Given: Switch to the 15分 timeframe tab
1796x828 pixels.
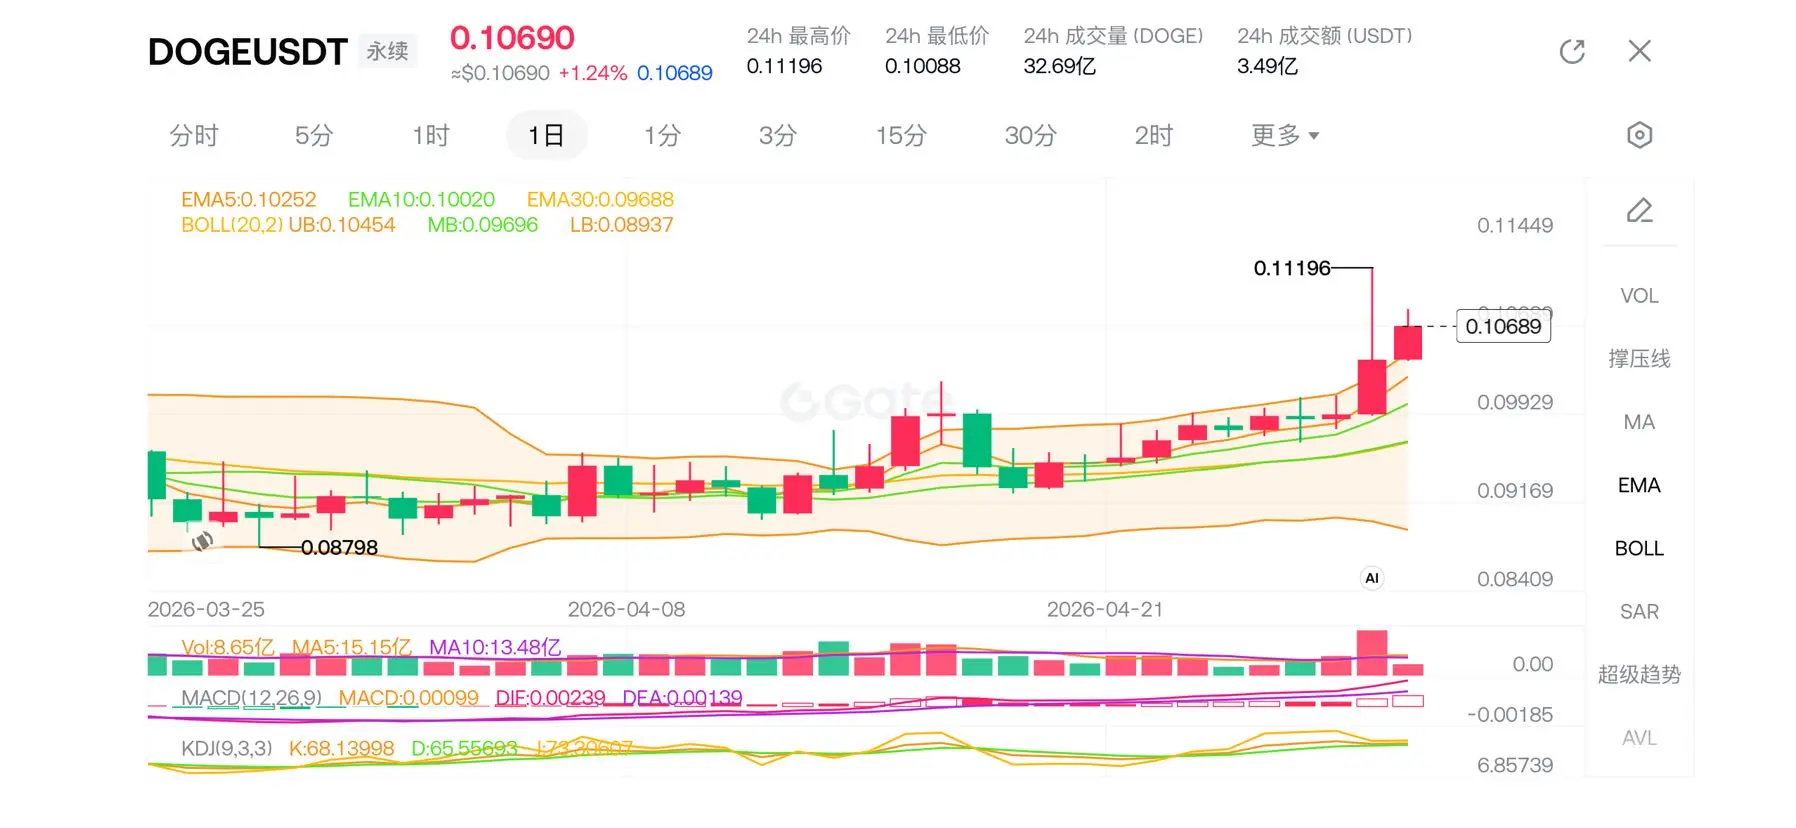Looking at the screenshot, I should coord(901,135).
